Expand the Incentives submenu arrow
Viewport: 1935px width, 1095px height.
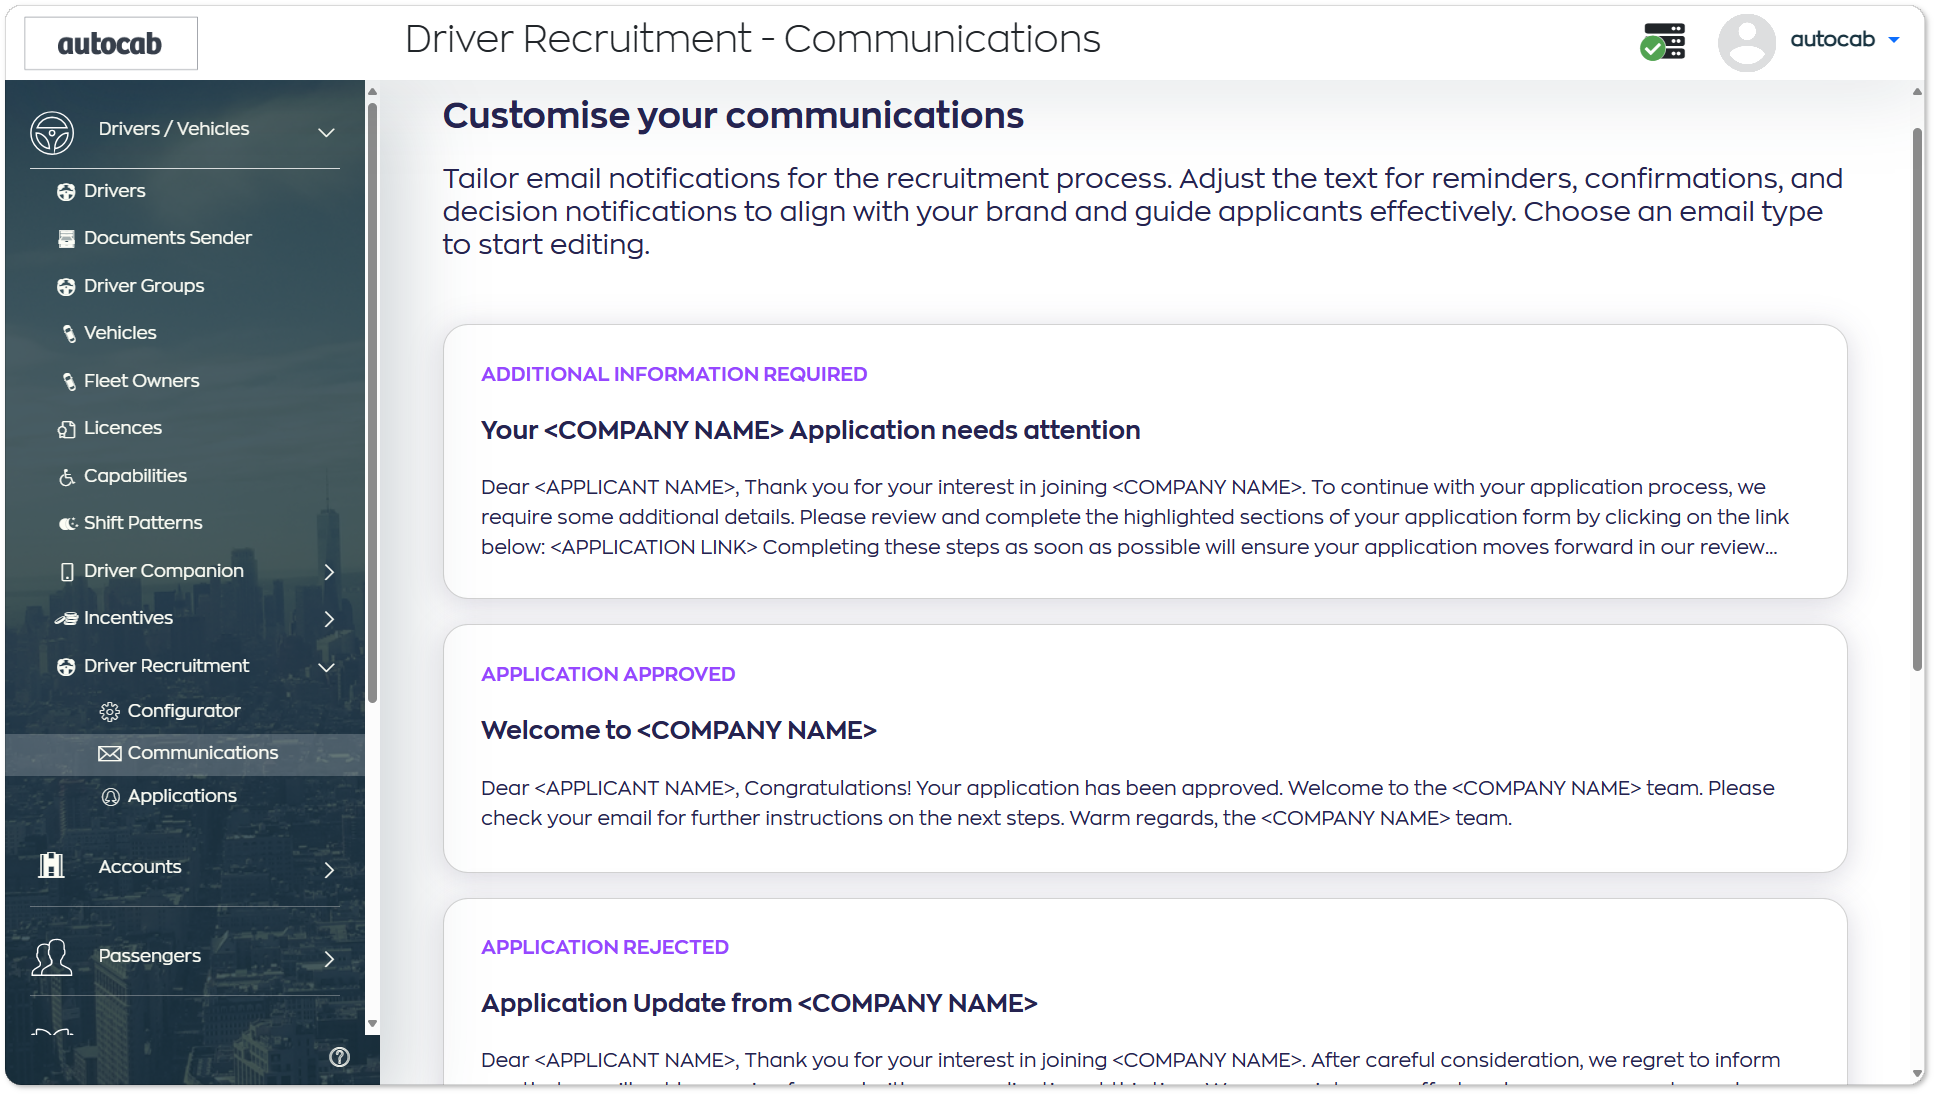coord(329,619)
